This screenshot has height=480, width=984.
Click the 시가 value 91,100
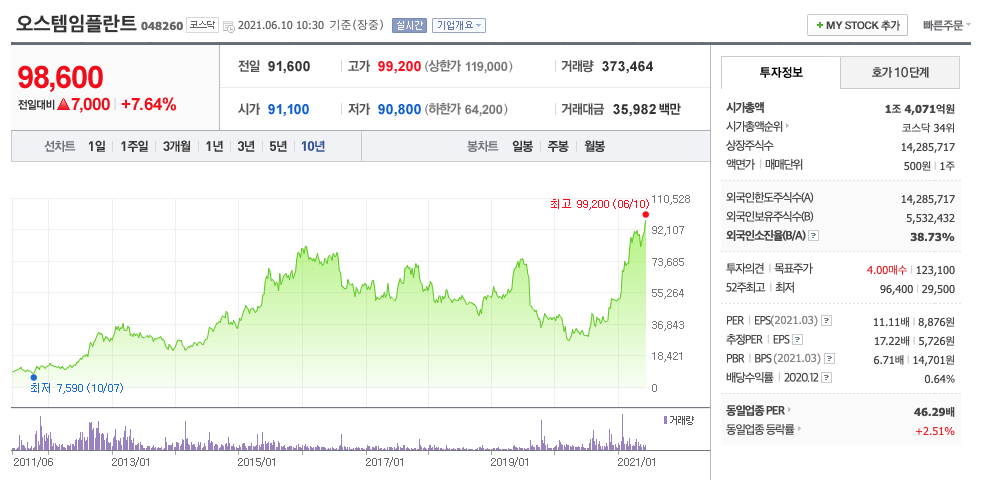pos(289,109)
